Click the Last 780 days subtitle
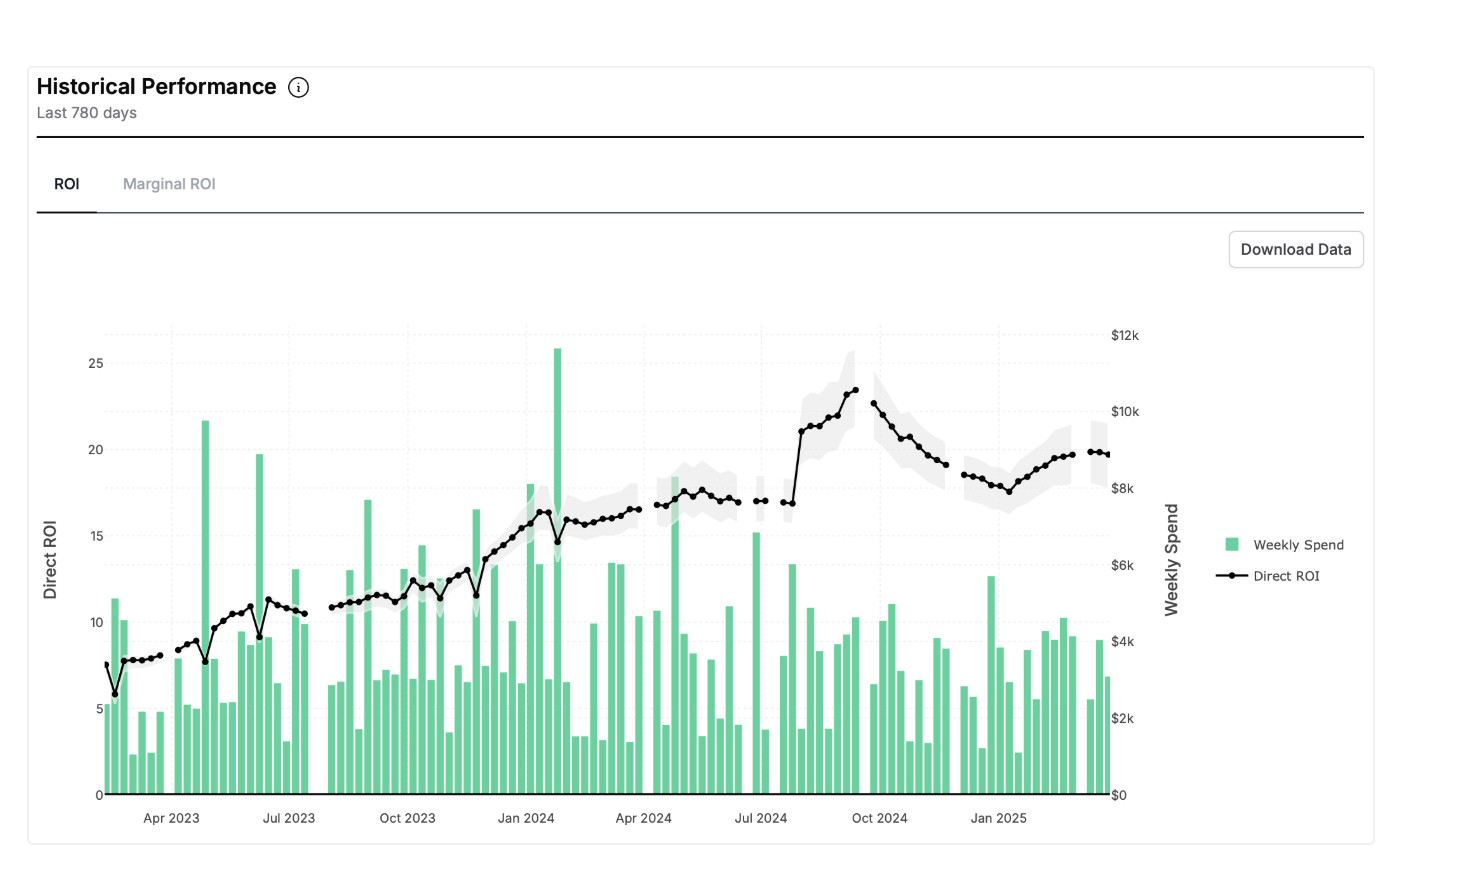 click(x=86, y=113)
